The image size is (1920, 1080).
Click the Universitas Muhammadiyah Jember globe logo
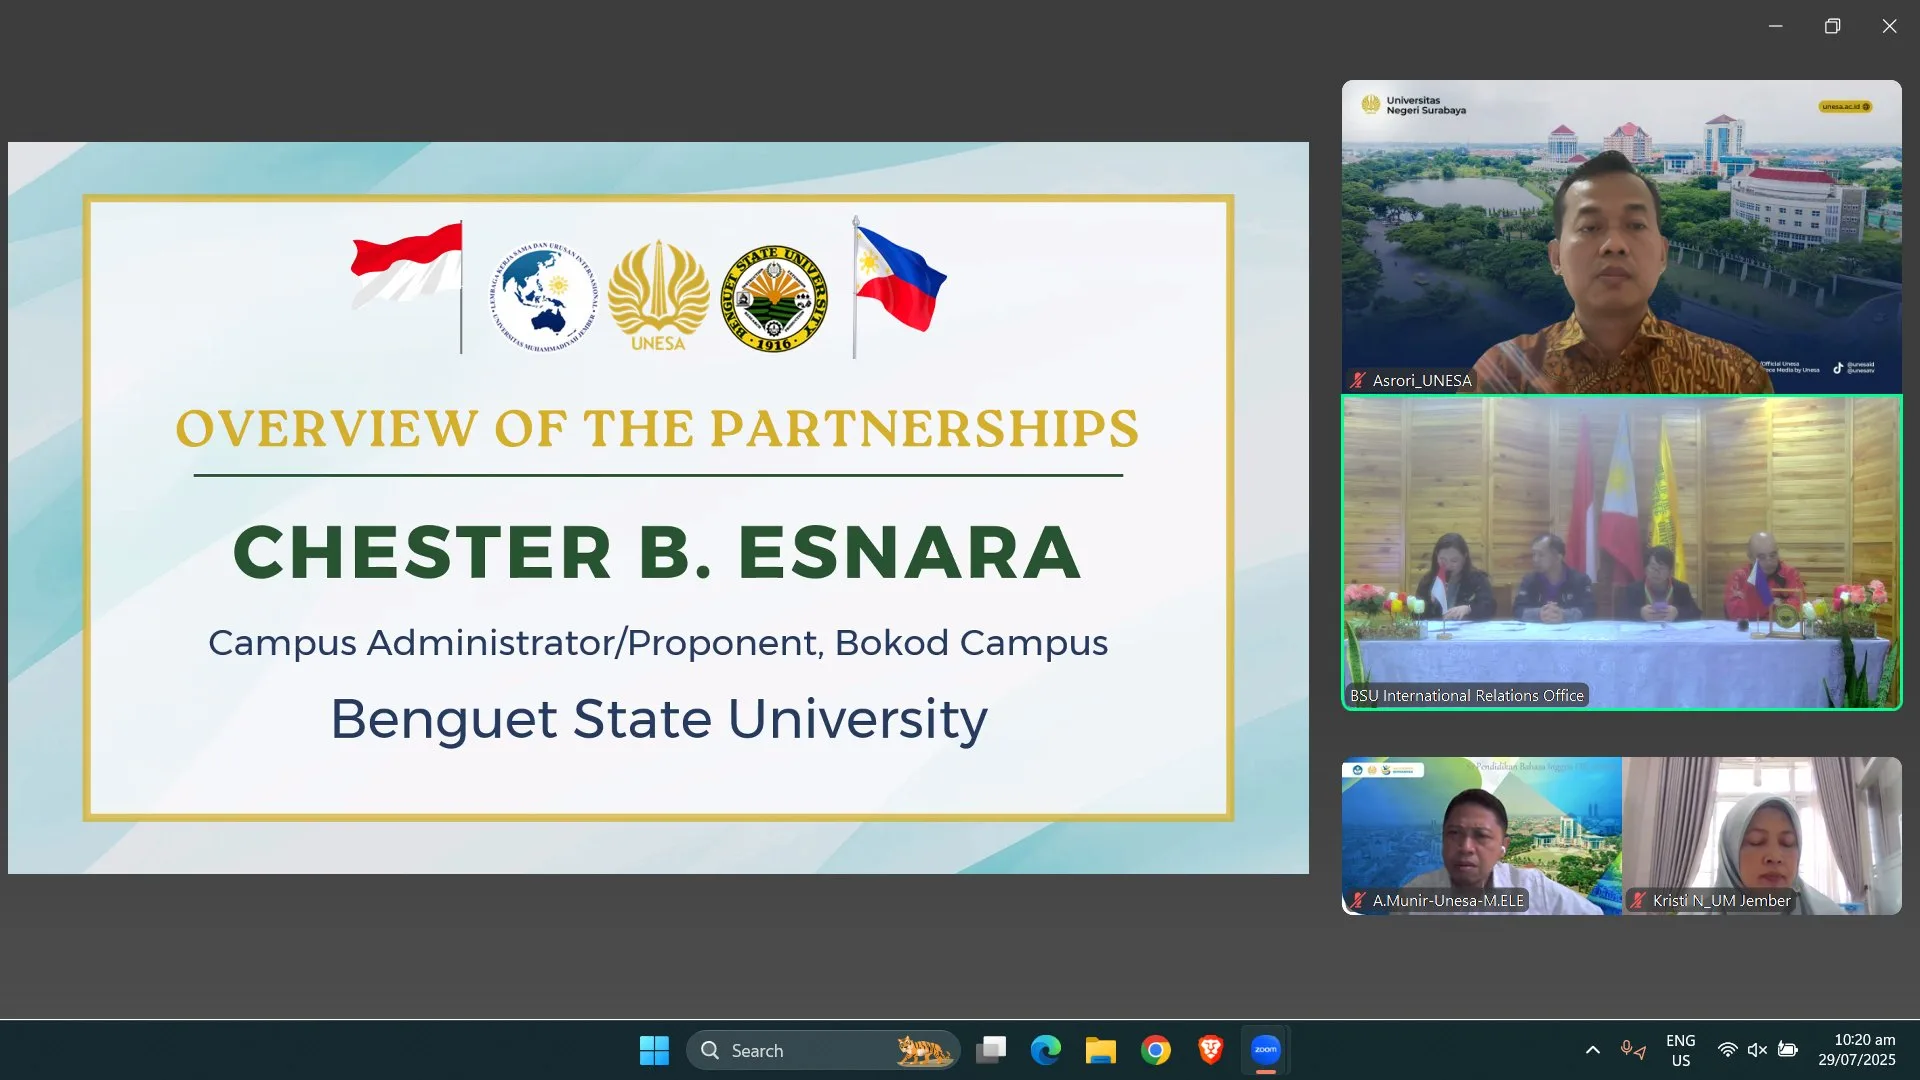(x=544, y=297)
